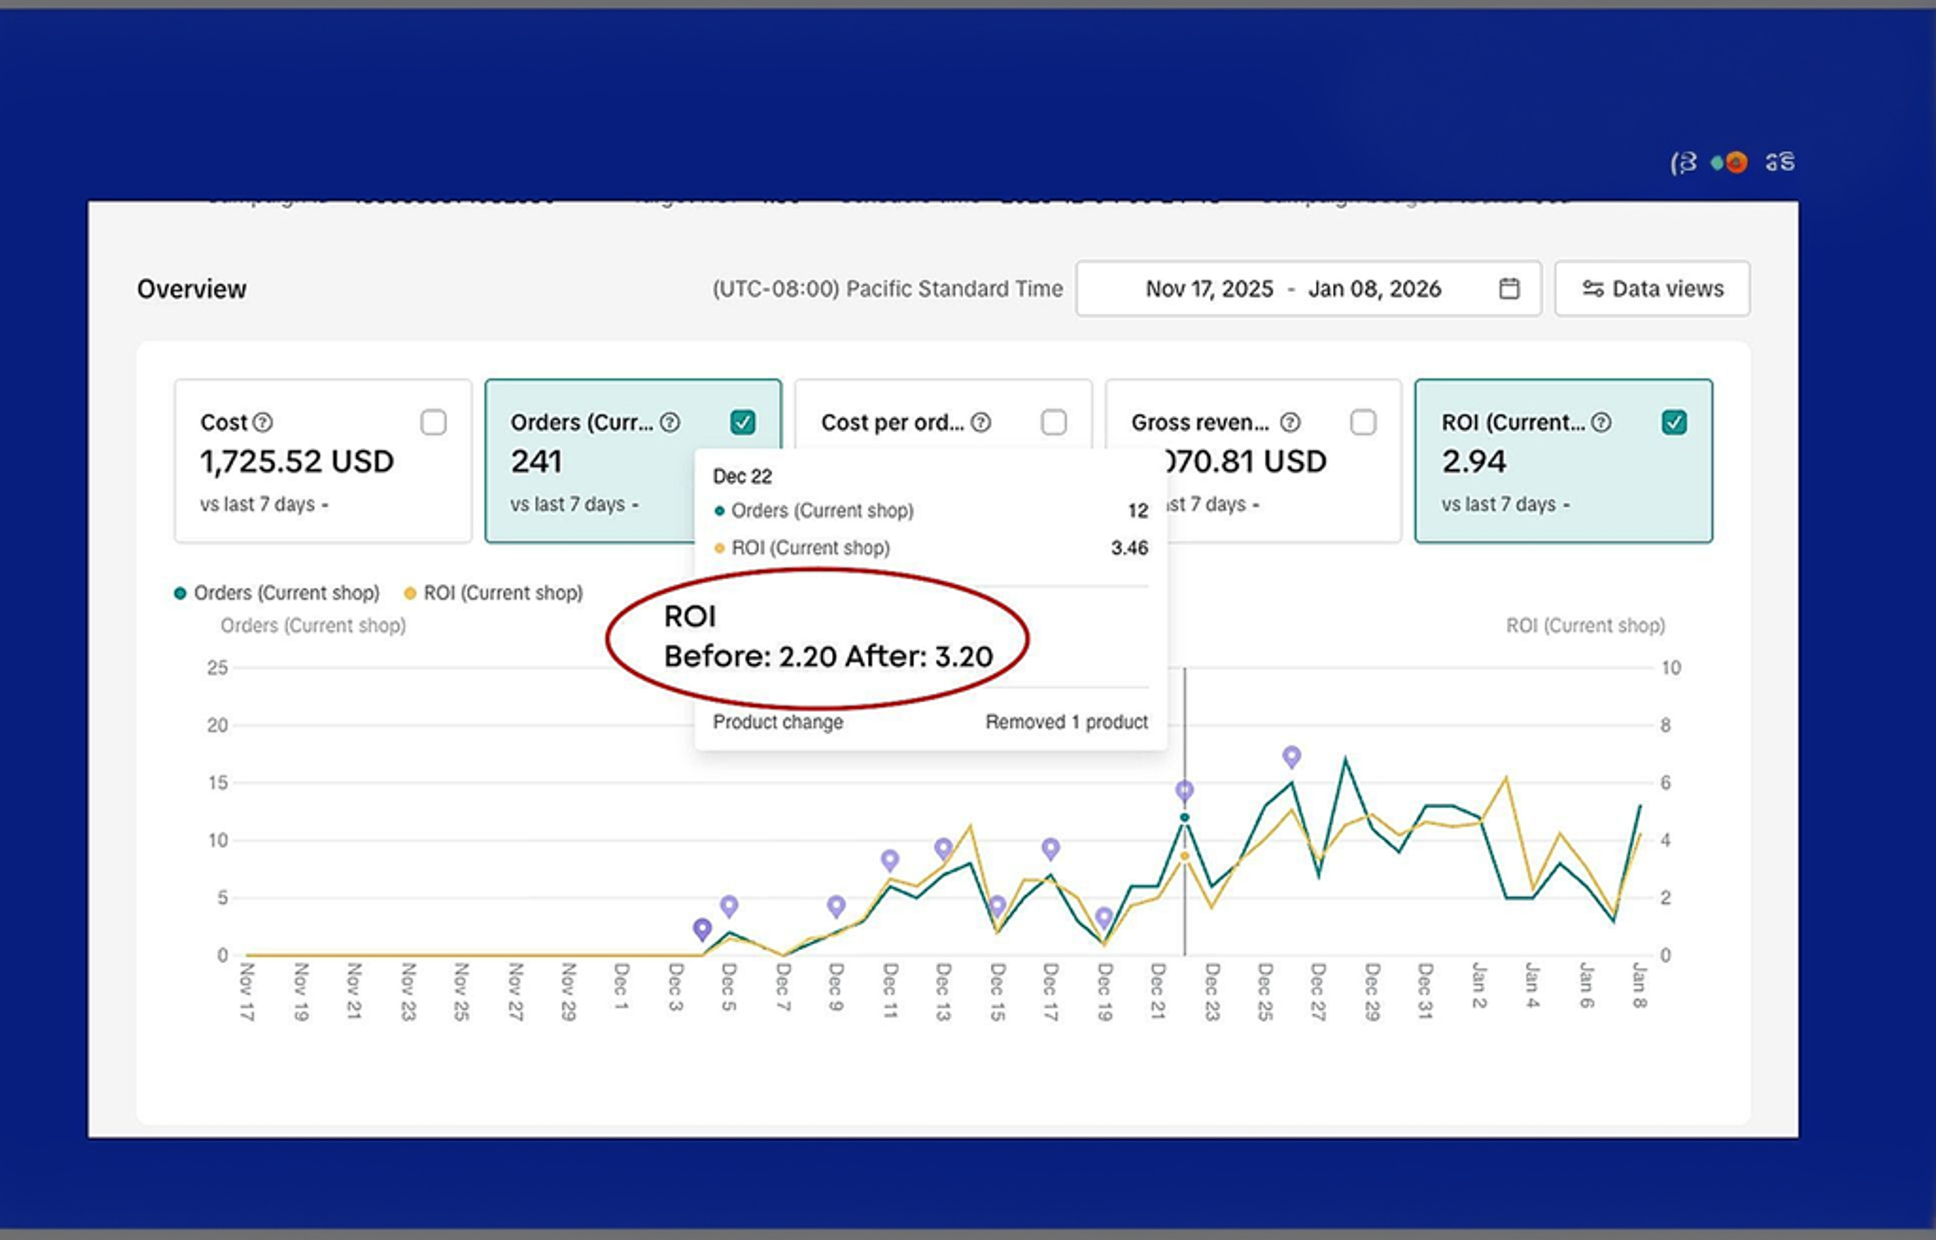Open the Nov 17, 2025 start date picker

click(x=1209, y=289)
